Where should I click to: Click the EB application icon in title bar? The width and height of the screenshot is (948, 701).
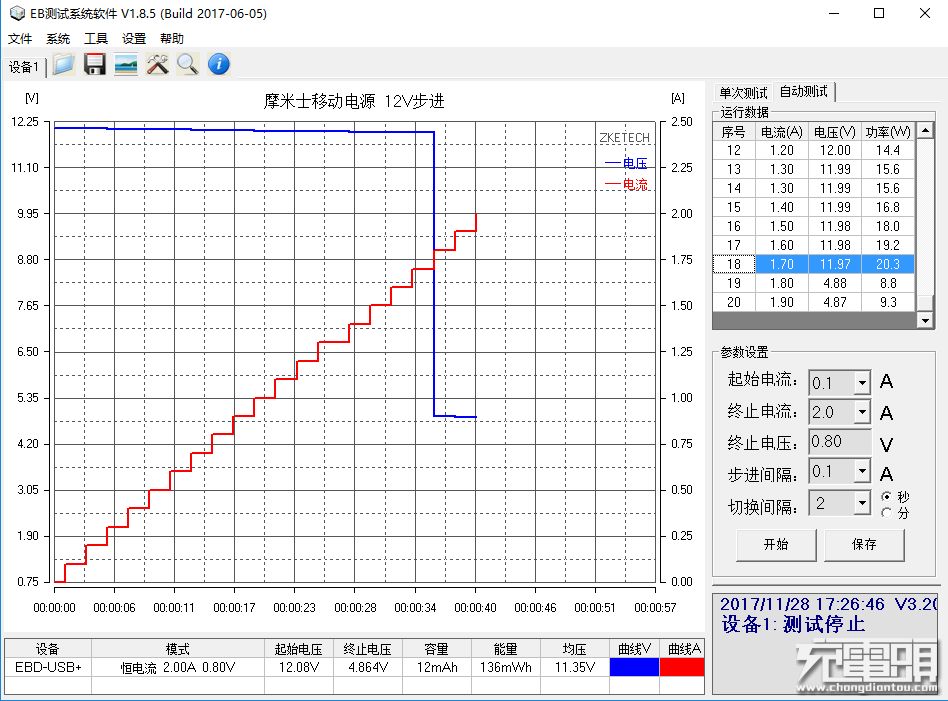click(17, 13)
